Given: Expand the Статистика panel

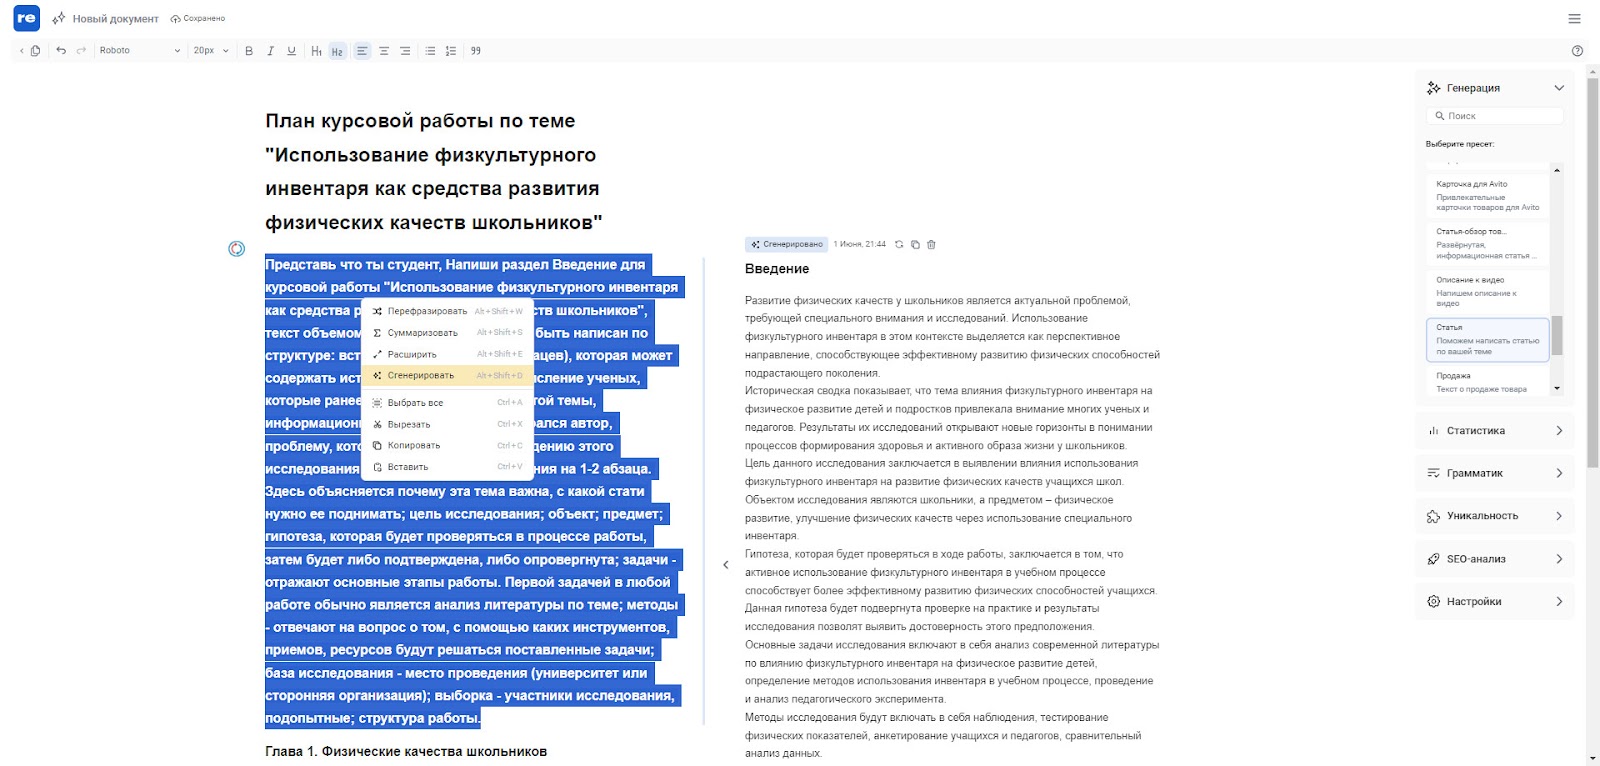Looking at the screenshot, I should 1495,431.
